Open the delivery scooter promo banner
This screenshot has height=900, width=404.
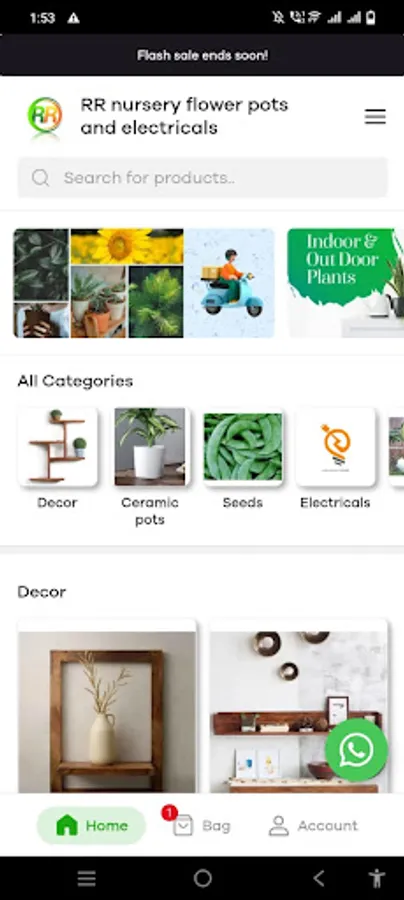[144, 283]
